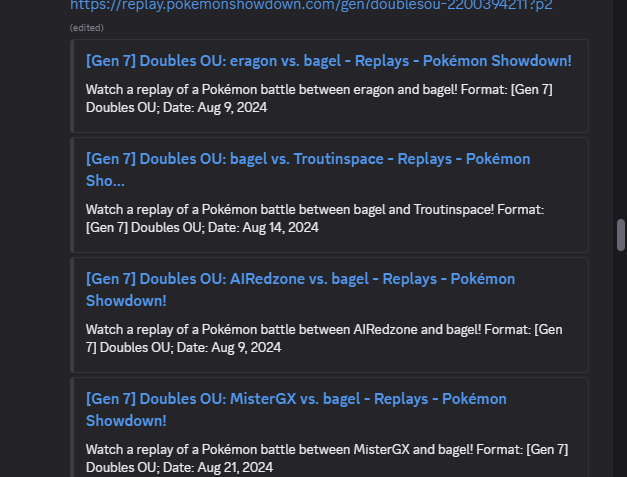Viewport: 627px width, 477px height.
Task: Open the bagel vs. Troutinspace replay title
Action: point(308,170)
